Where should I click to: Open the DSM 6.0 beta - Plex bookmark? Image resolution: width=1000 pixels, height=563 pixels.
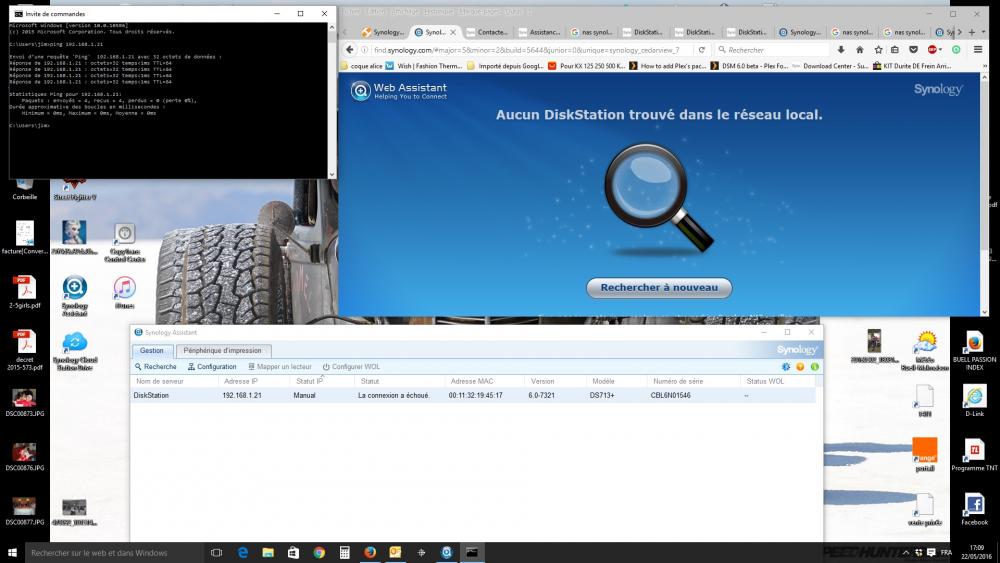[x=750, y=66]
